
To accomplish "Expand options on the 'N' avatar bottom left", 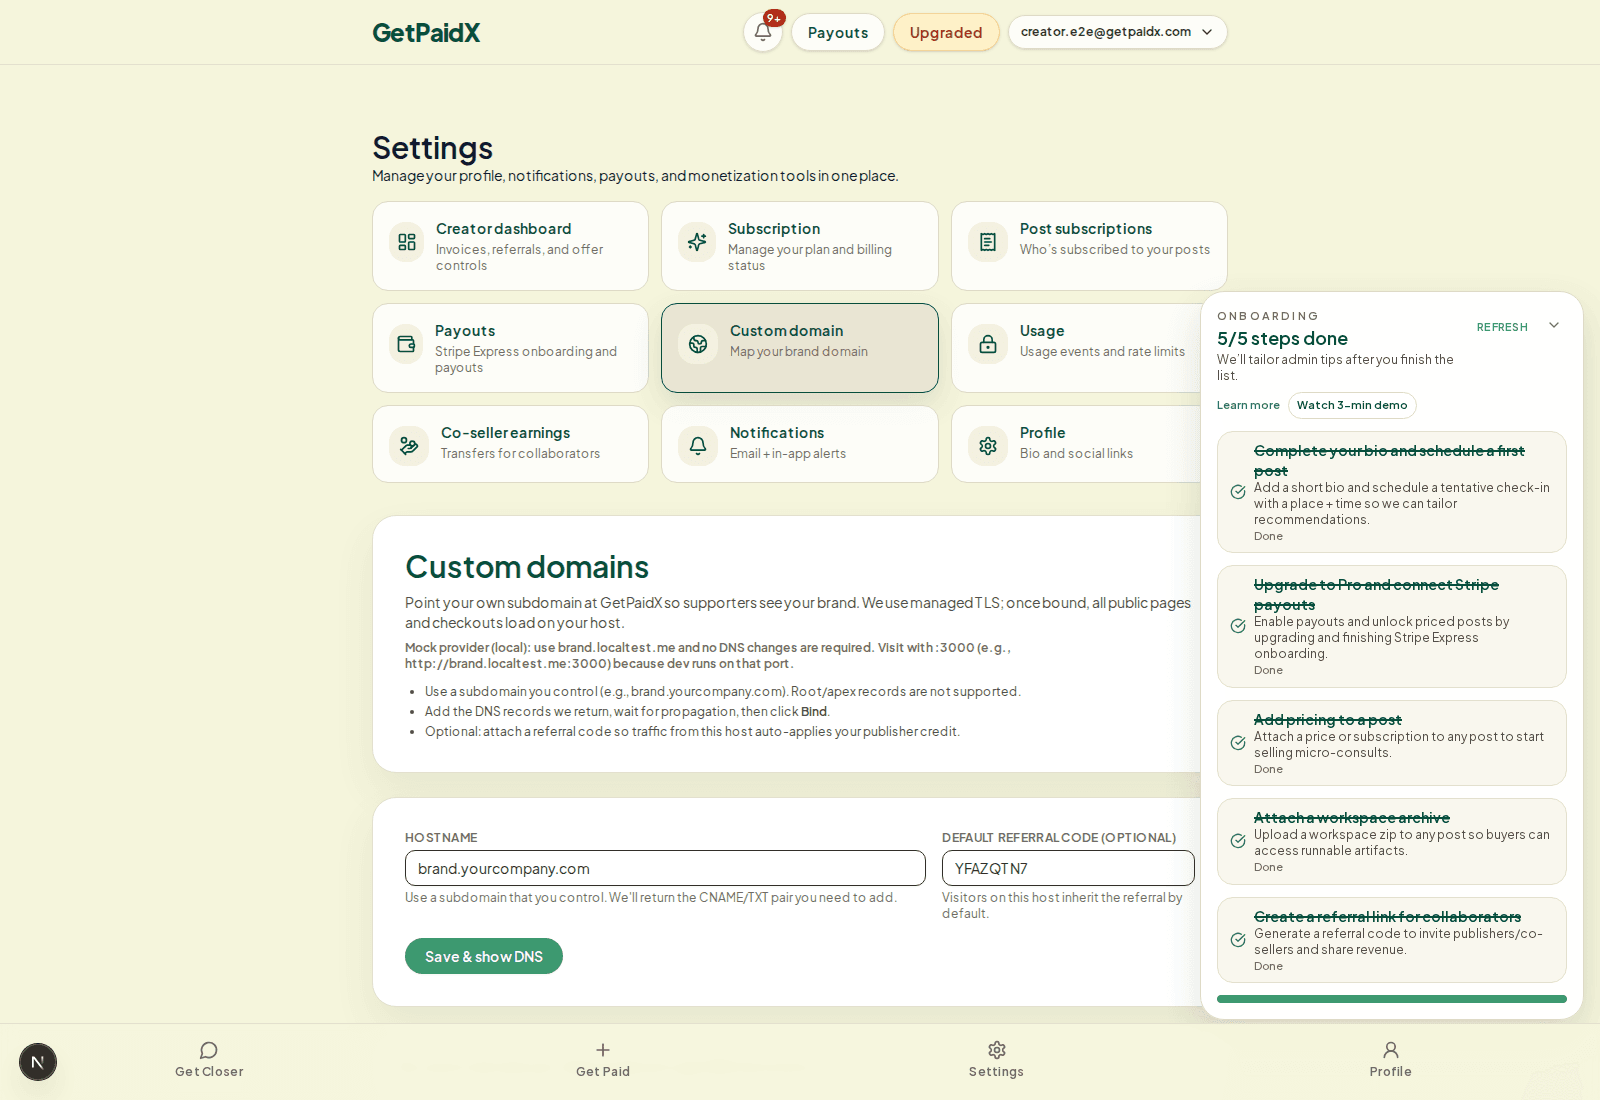I will click(38, 1062).
